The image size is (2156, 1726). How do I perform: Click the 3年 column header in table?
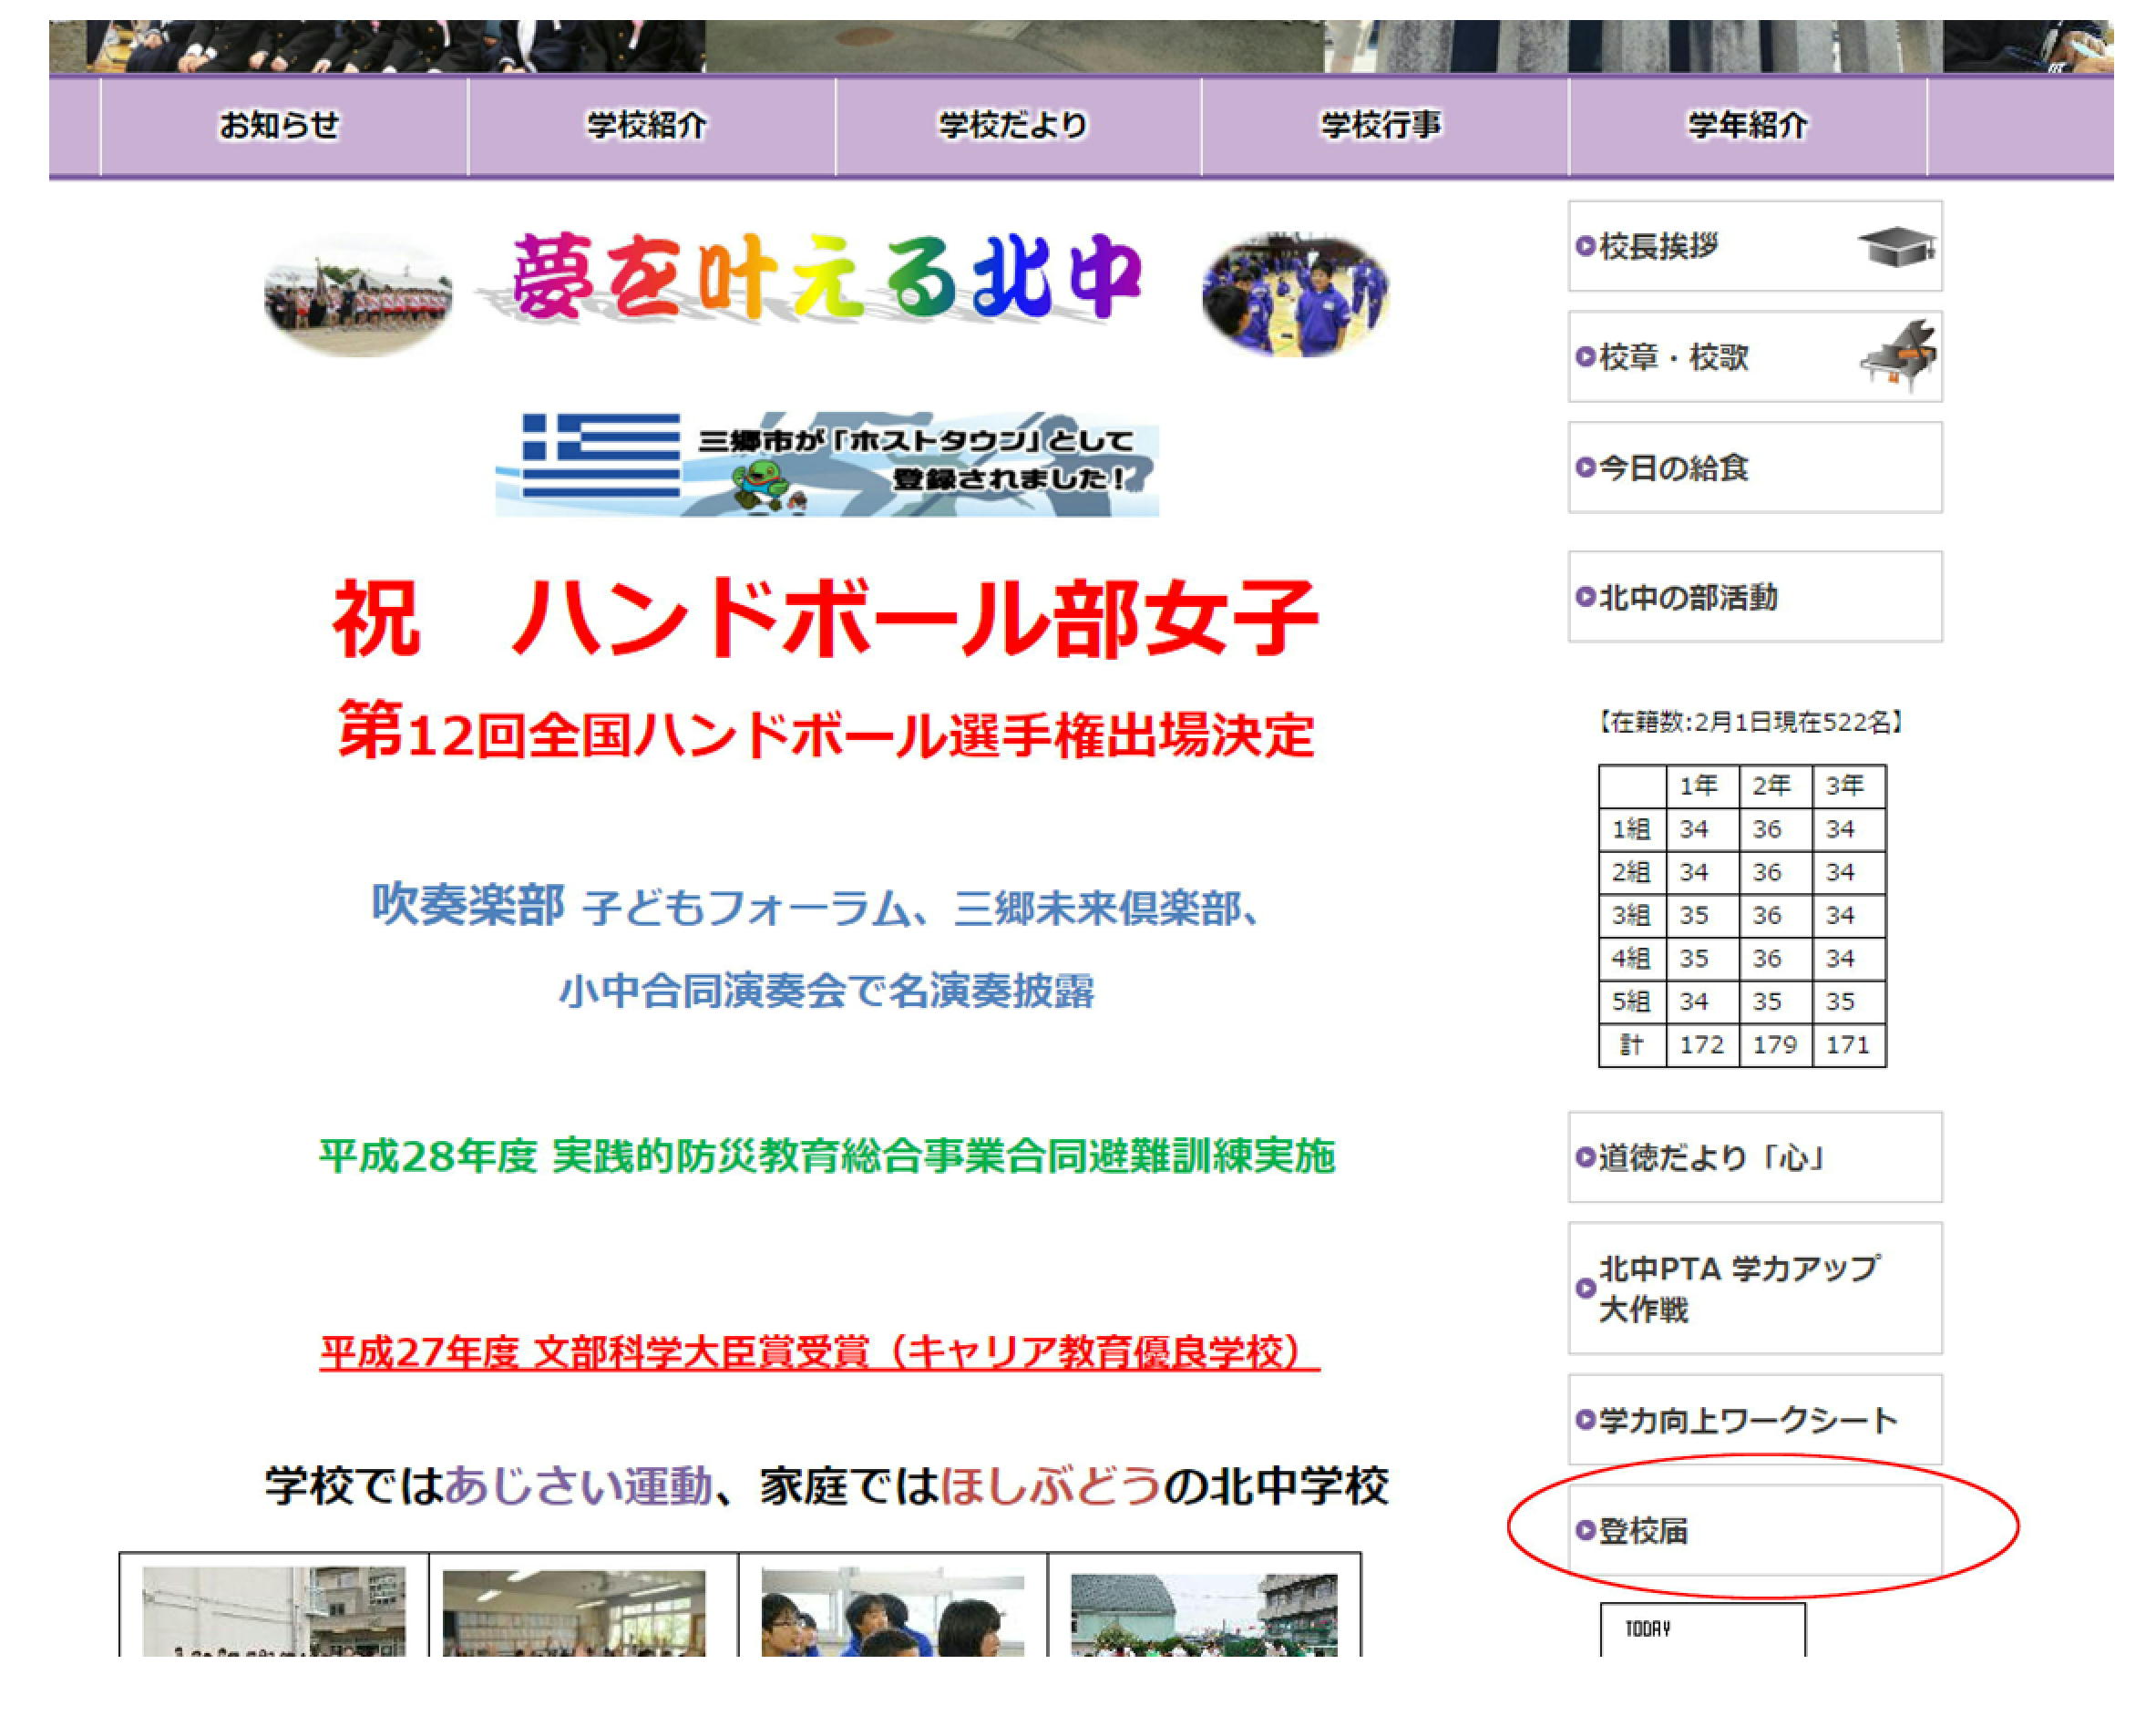[x=1848, y=786]
